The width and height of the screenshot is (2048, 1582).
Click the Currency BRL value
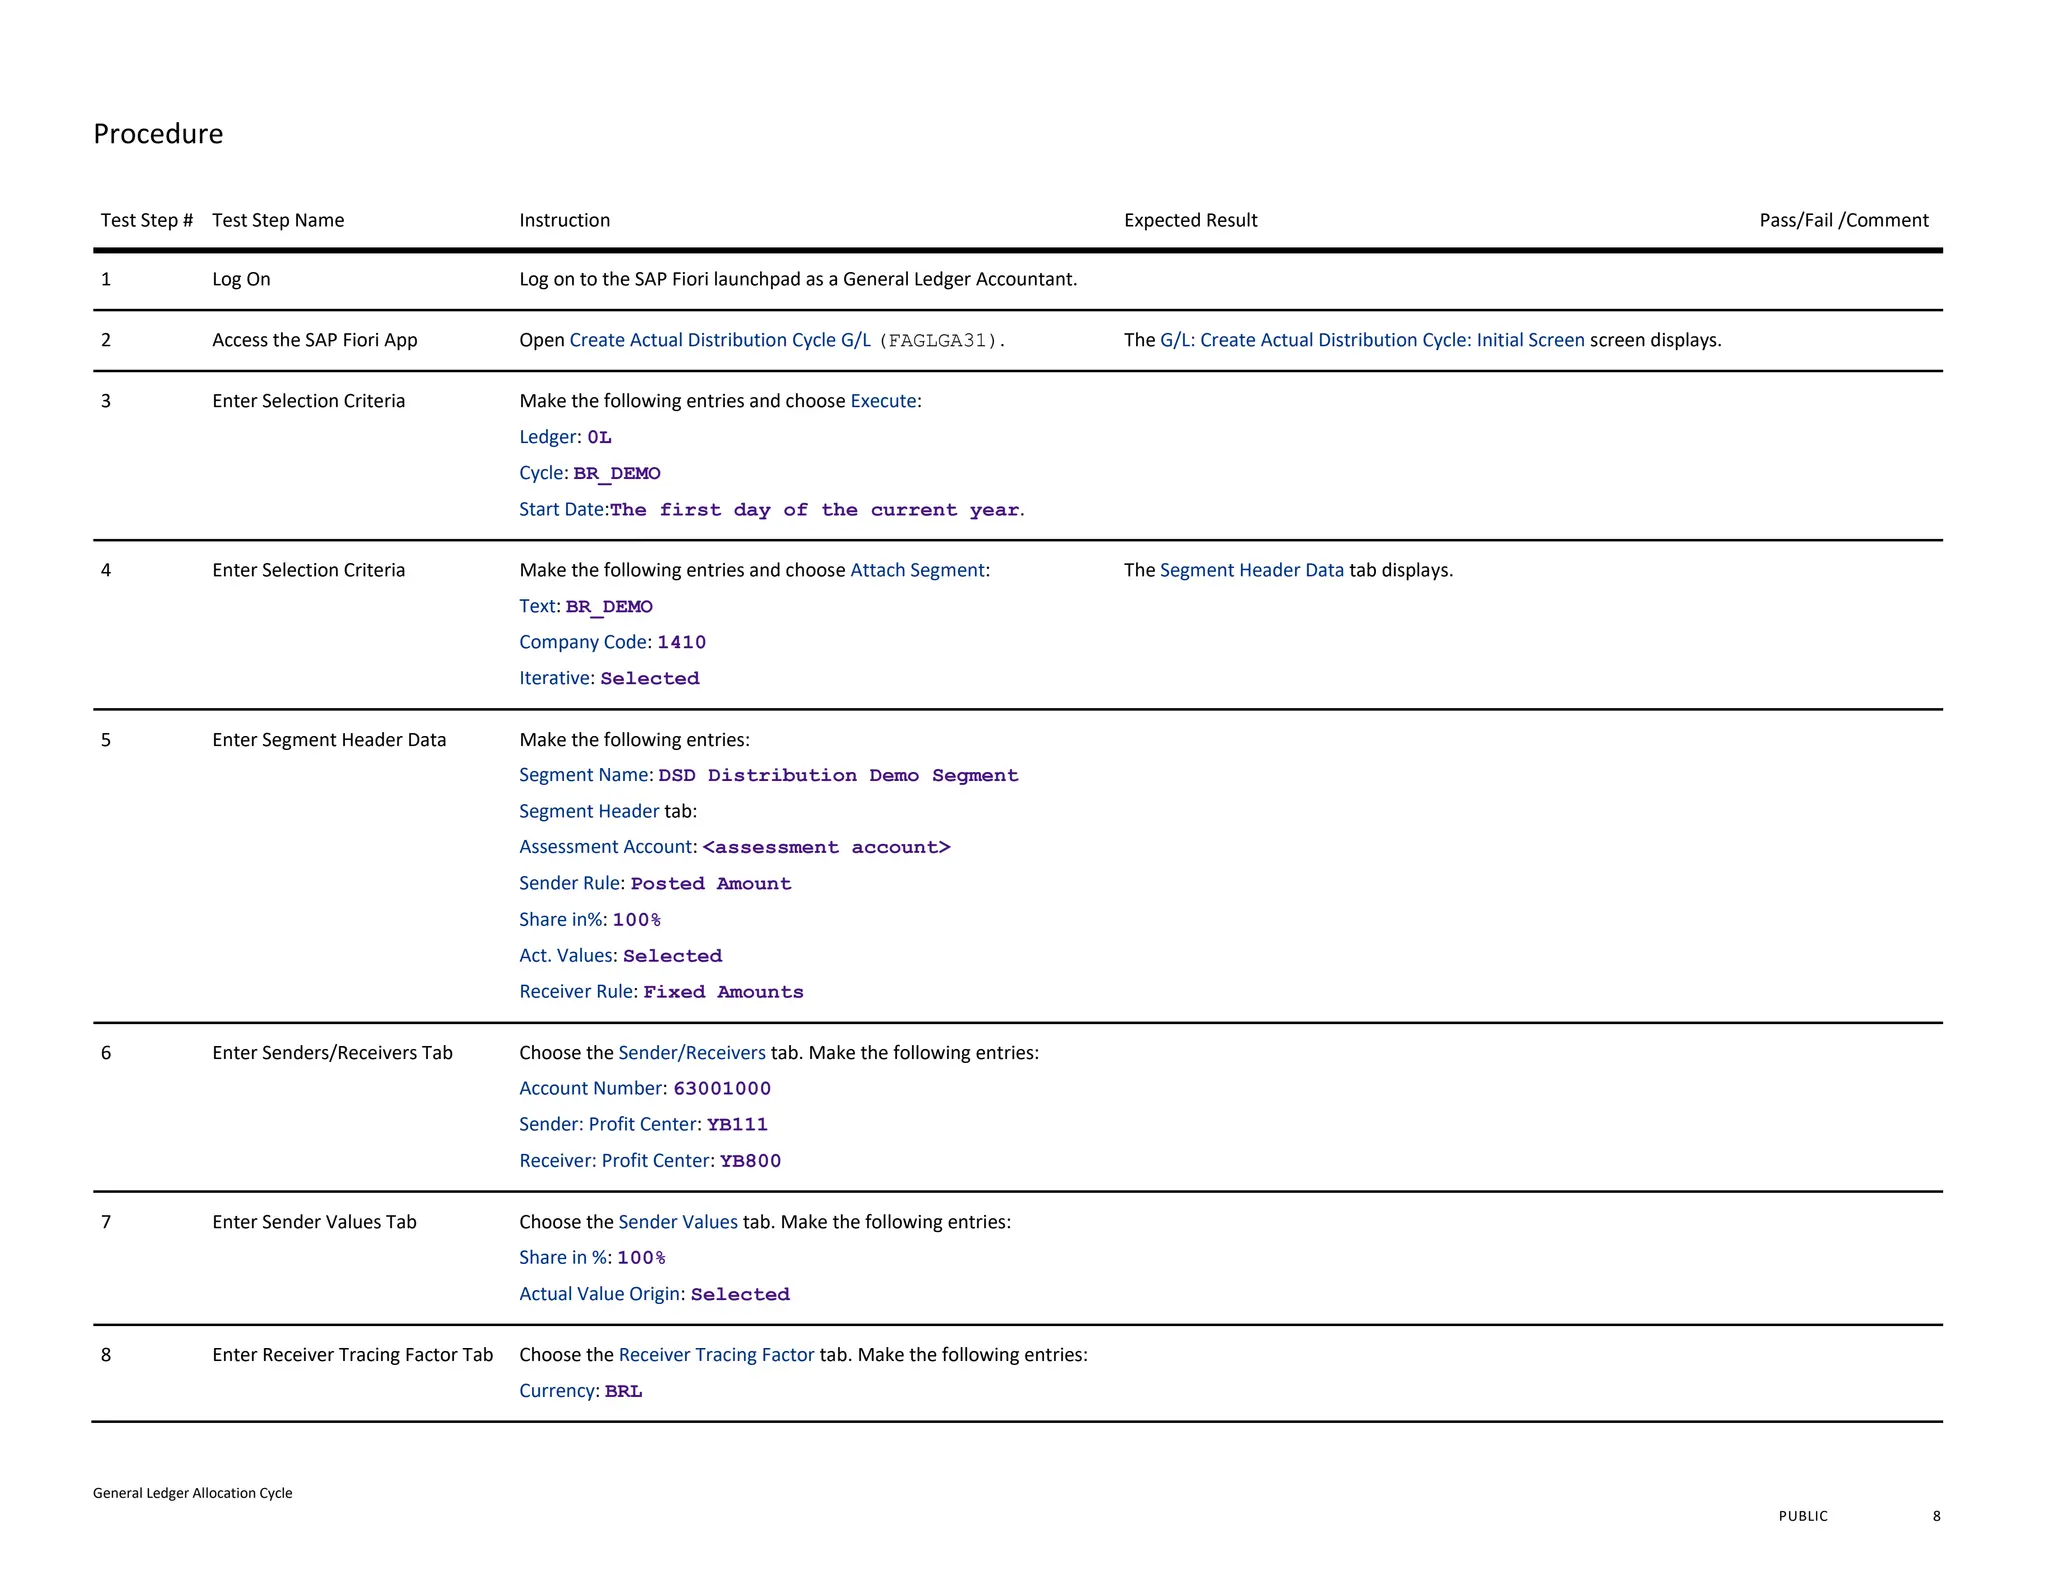pos(623,1392)
